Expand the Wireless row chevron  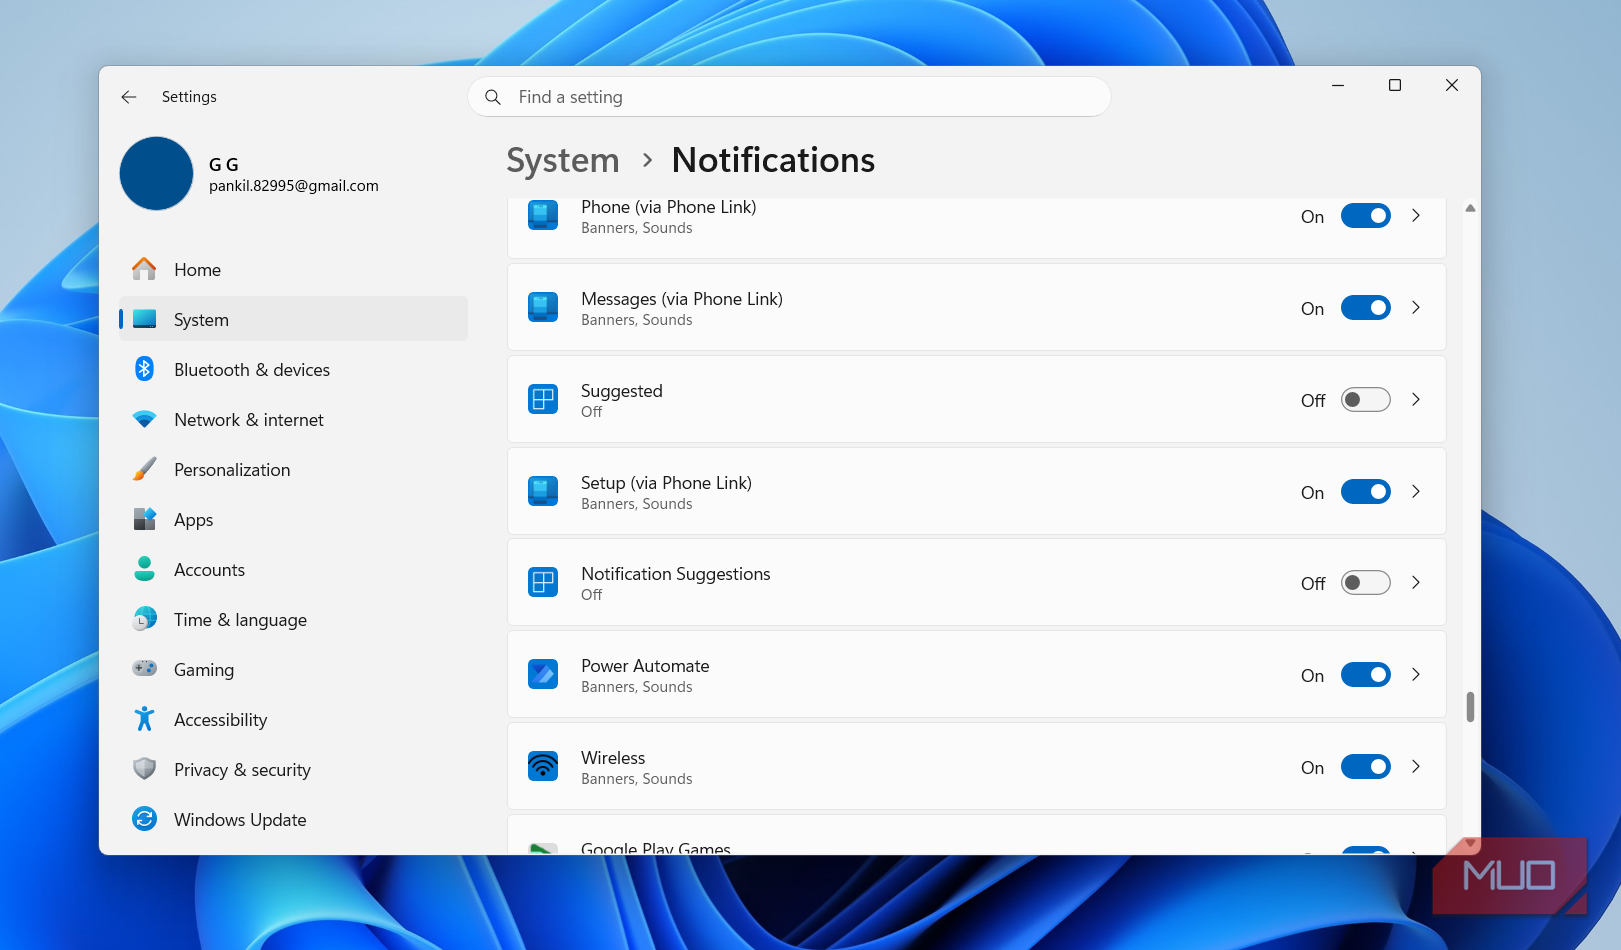[x=1416, y=767]
